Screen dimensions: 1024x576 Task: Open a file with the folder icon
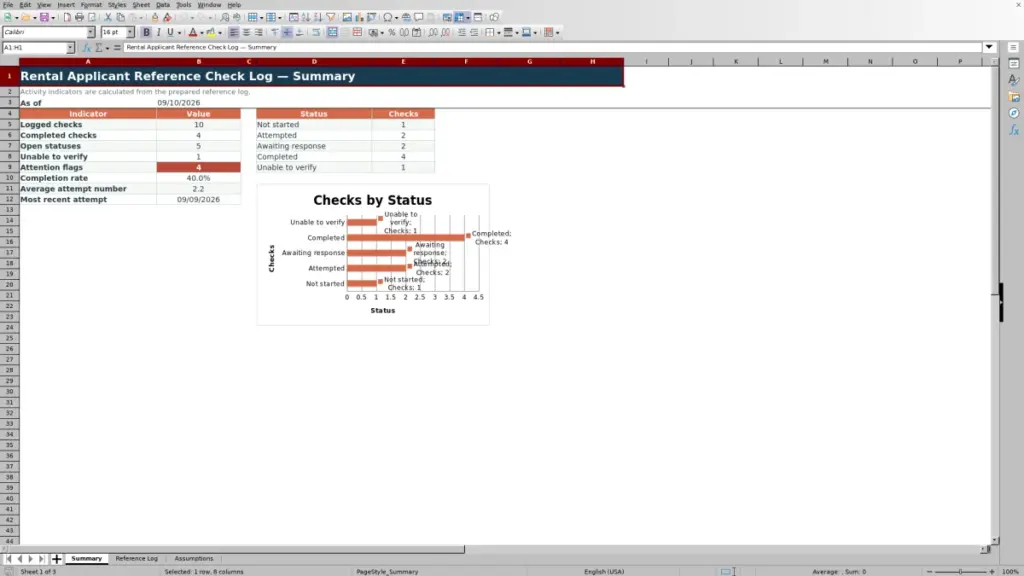tap(25, 17)
